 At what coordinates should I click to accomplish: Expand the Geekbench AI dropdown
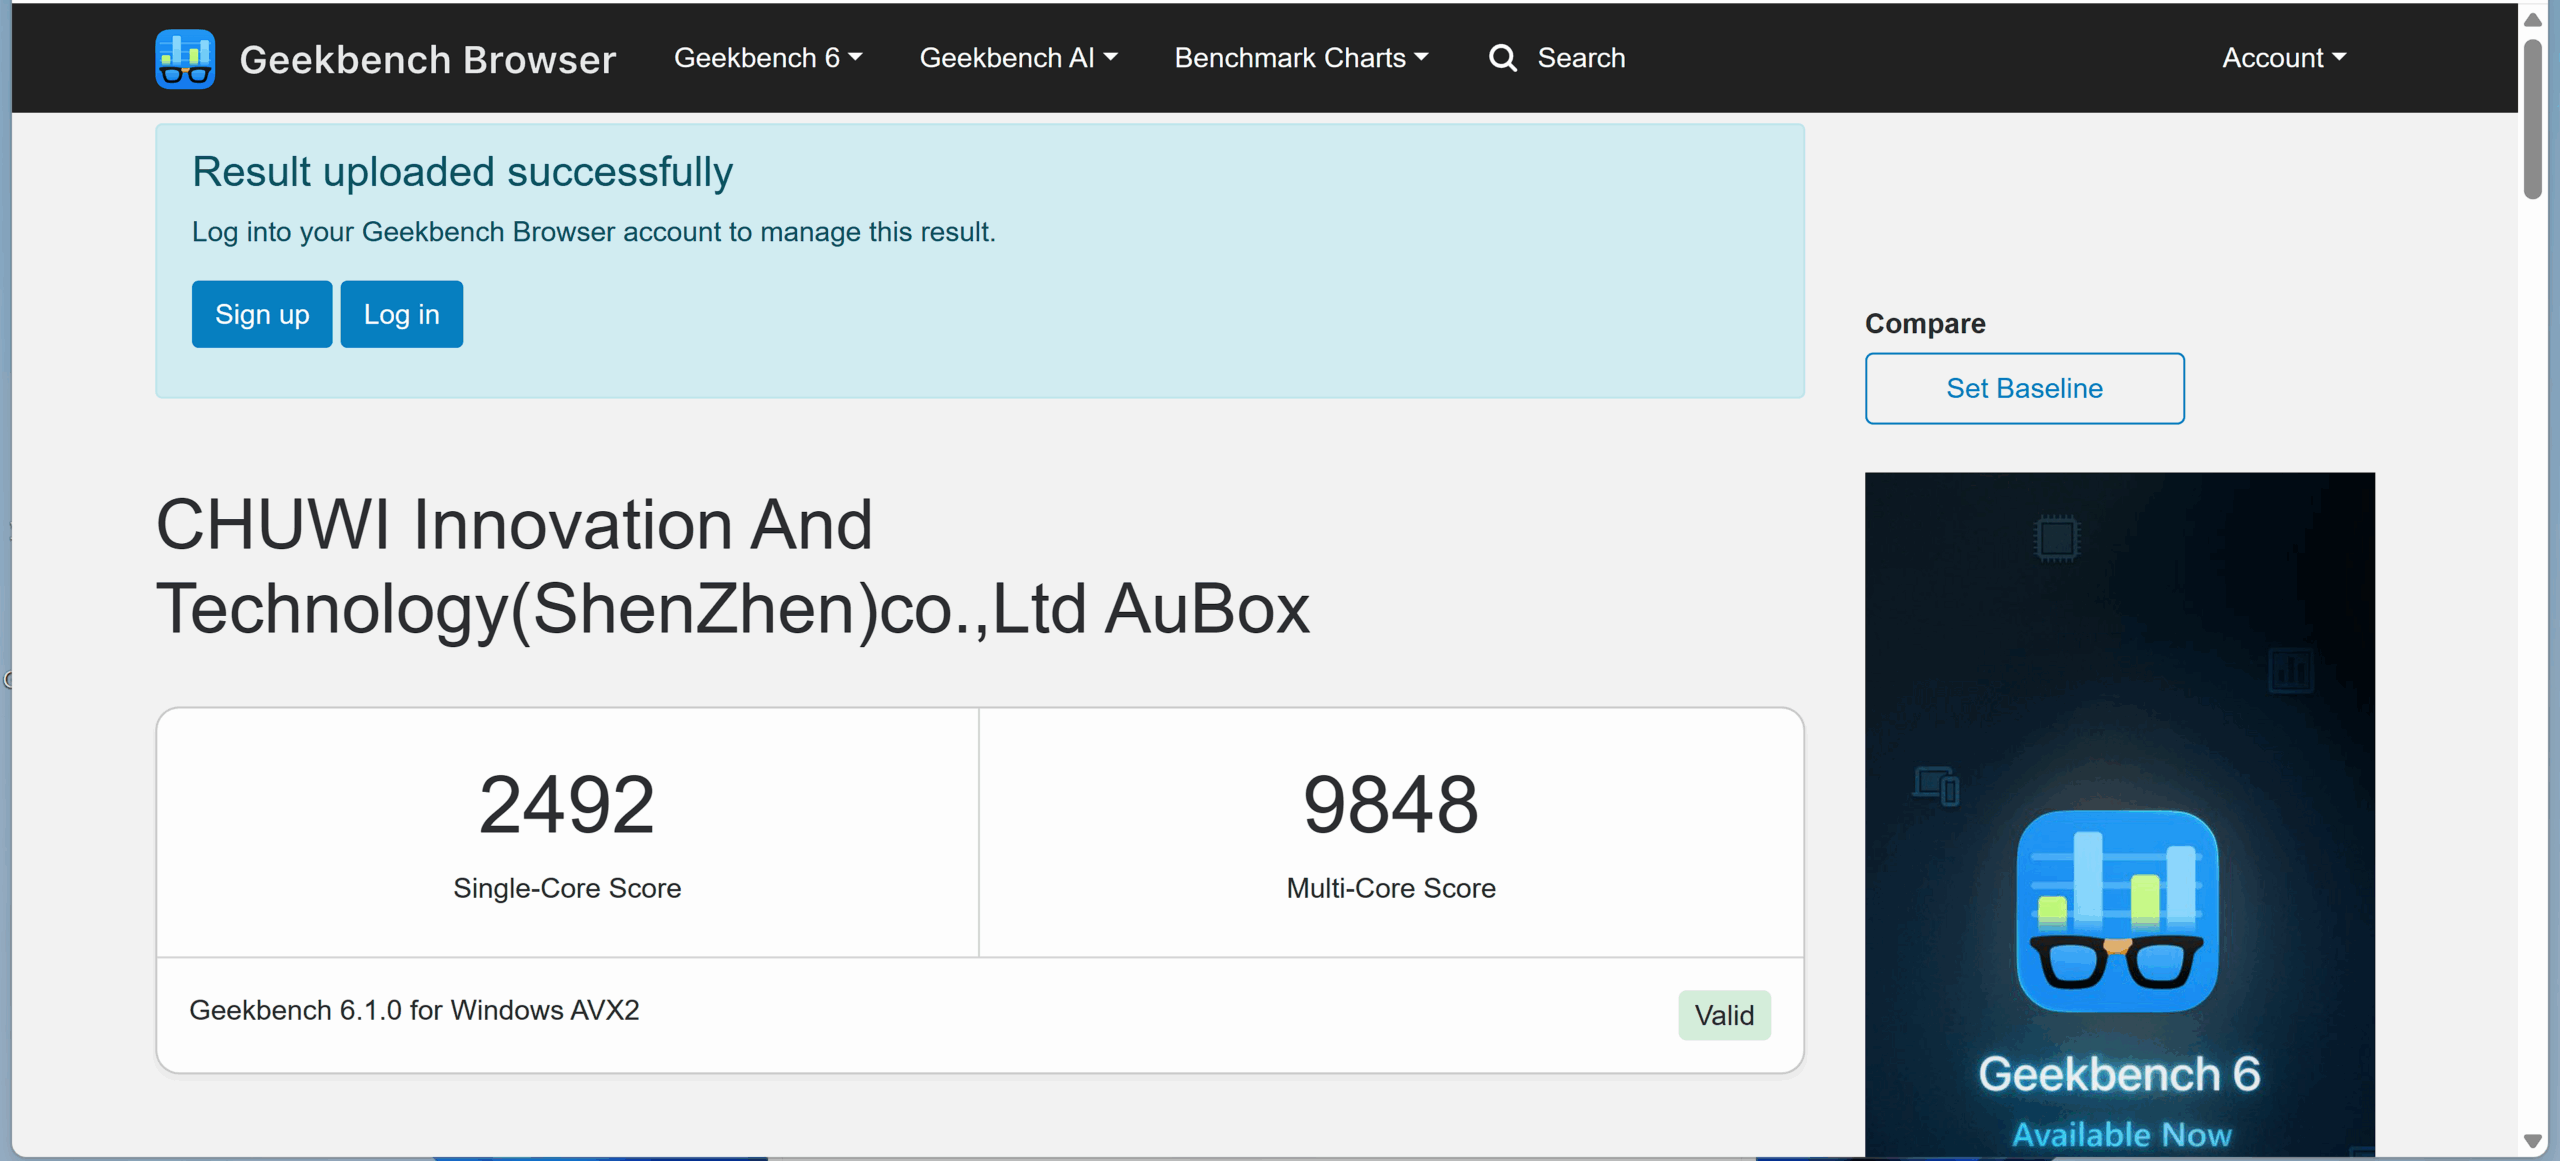coord(1018,58)
